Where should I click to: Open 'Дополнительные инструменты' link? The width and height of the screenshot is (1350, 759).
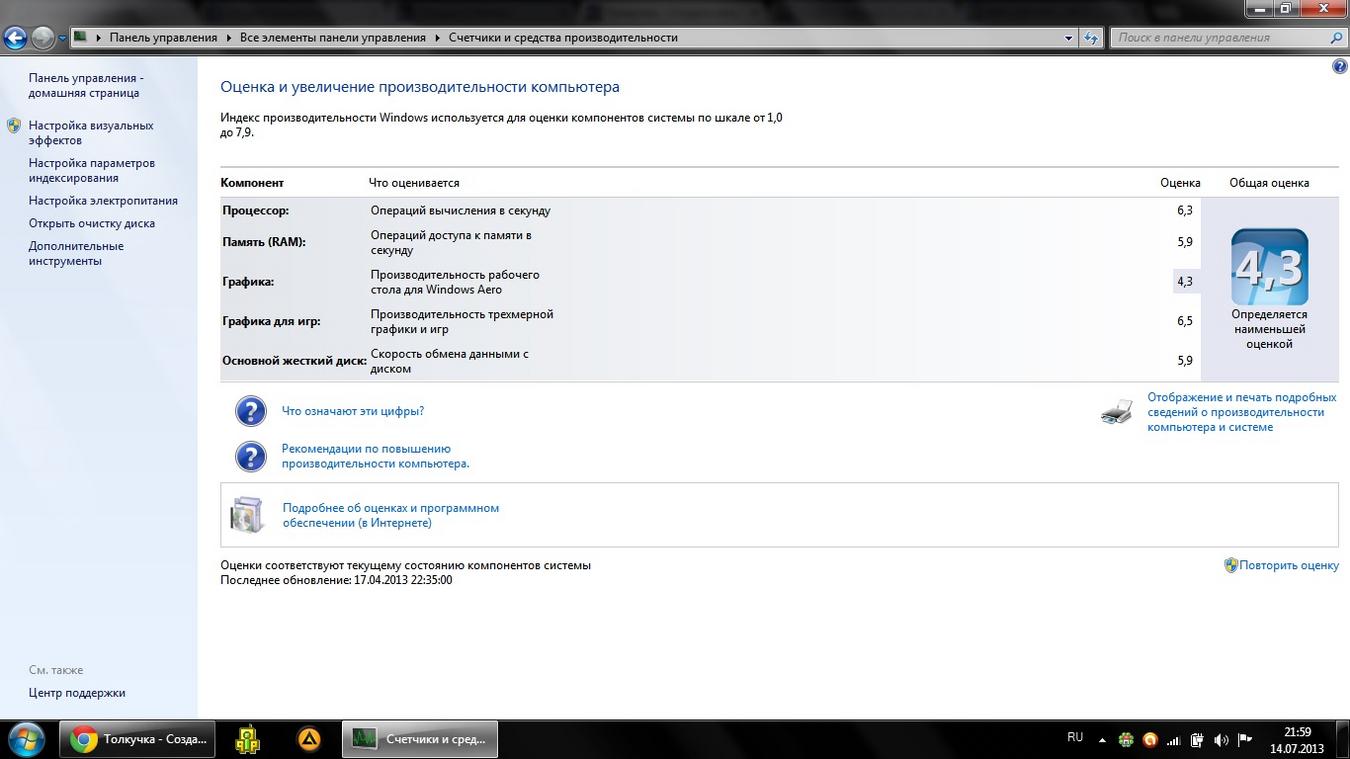[x=76, y=253]
